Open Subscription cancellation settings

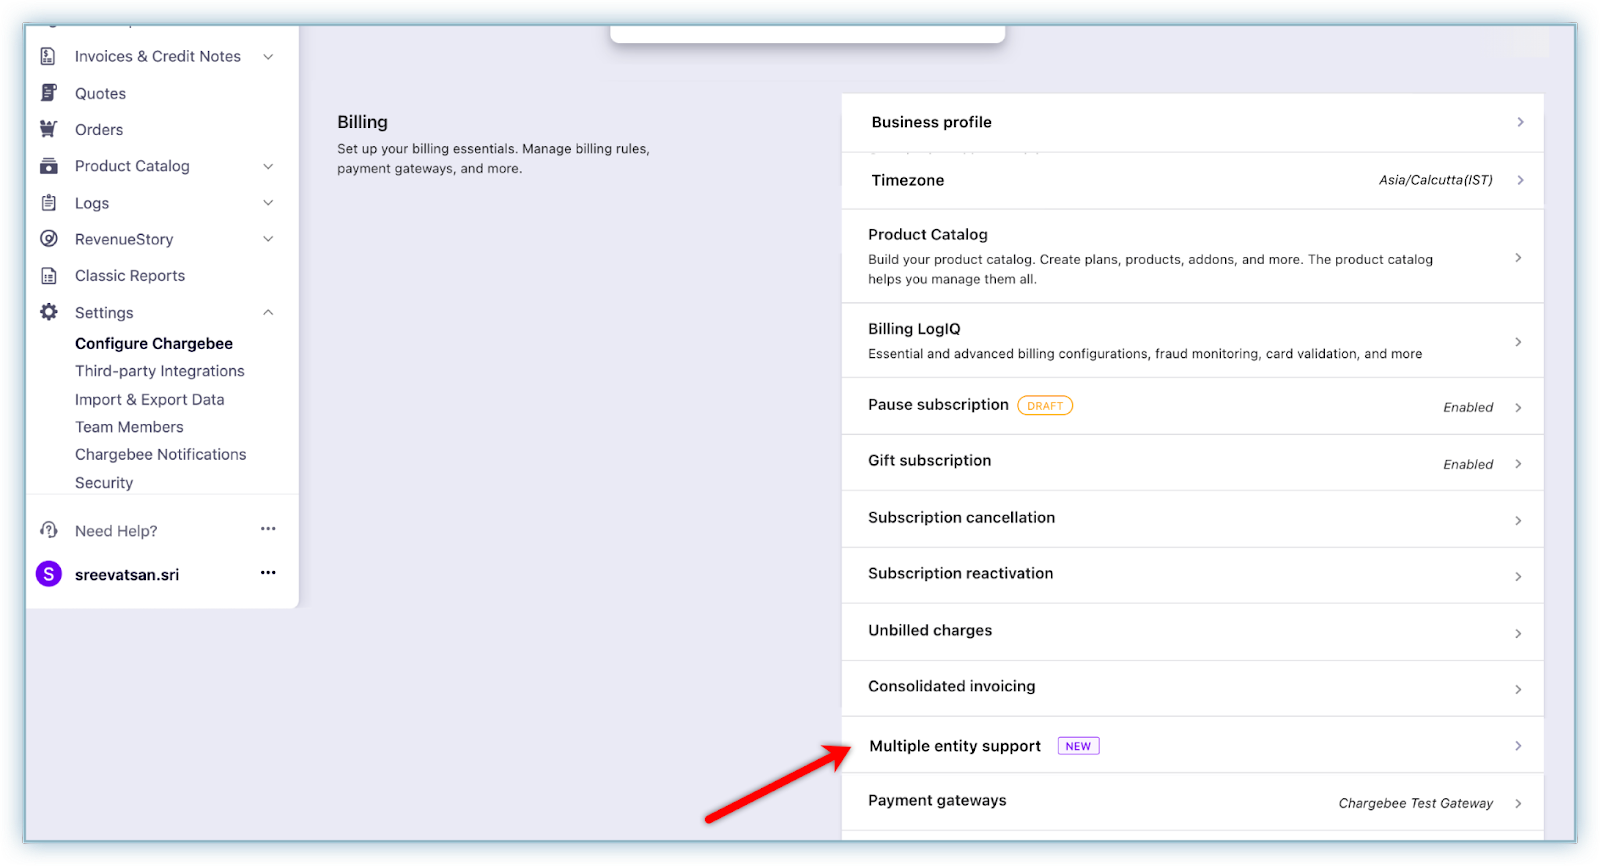pyautogui.click(x=1193, y=519)
